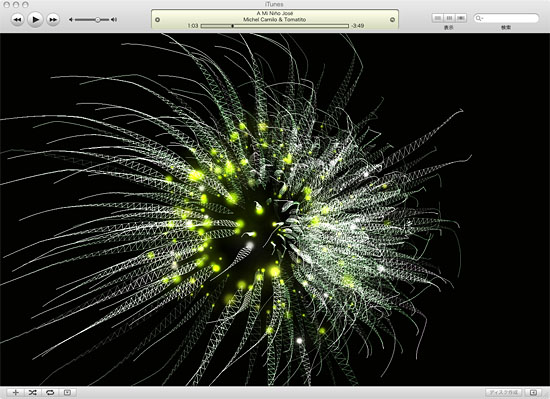Image resolution: width=550 pixels, height=399 pixels.
Task: Click the Play button
Action: 35,19
